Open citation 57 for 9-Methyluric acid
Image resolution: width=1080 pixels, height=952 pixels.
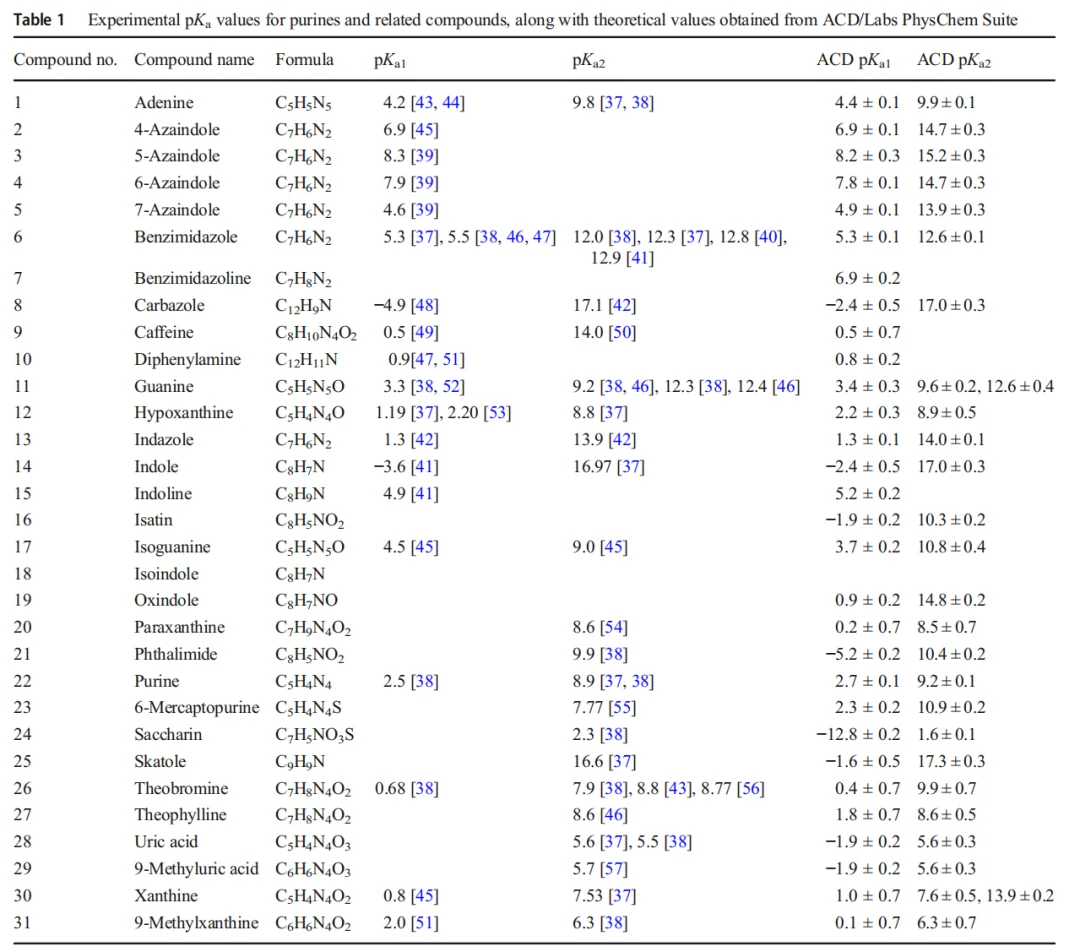(614, 869)
